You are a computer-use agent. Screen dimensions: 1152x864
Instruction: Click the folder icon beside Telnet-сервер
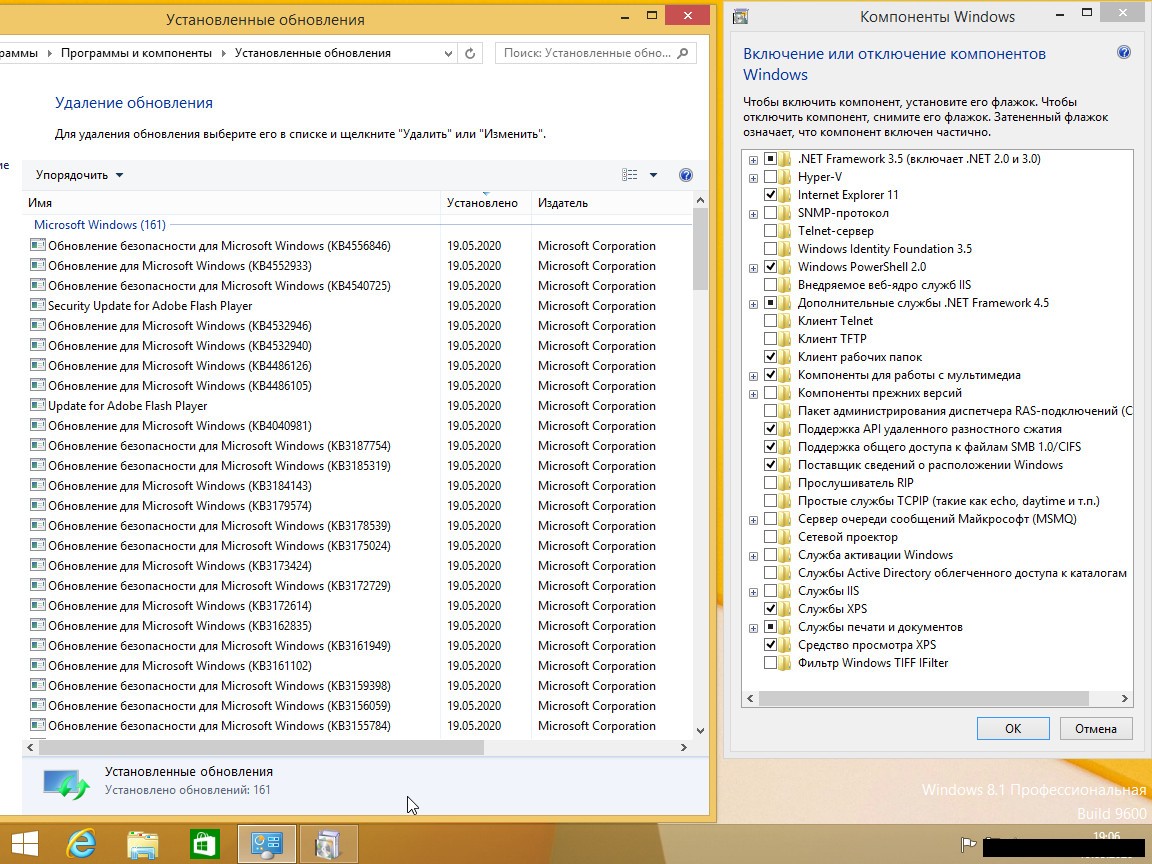point(785,231)
